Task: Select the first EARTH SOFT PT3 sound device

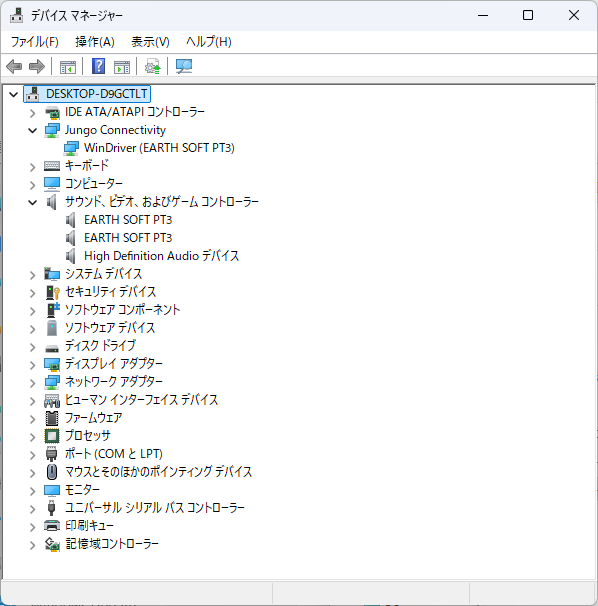Action: coord(128,220)
